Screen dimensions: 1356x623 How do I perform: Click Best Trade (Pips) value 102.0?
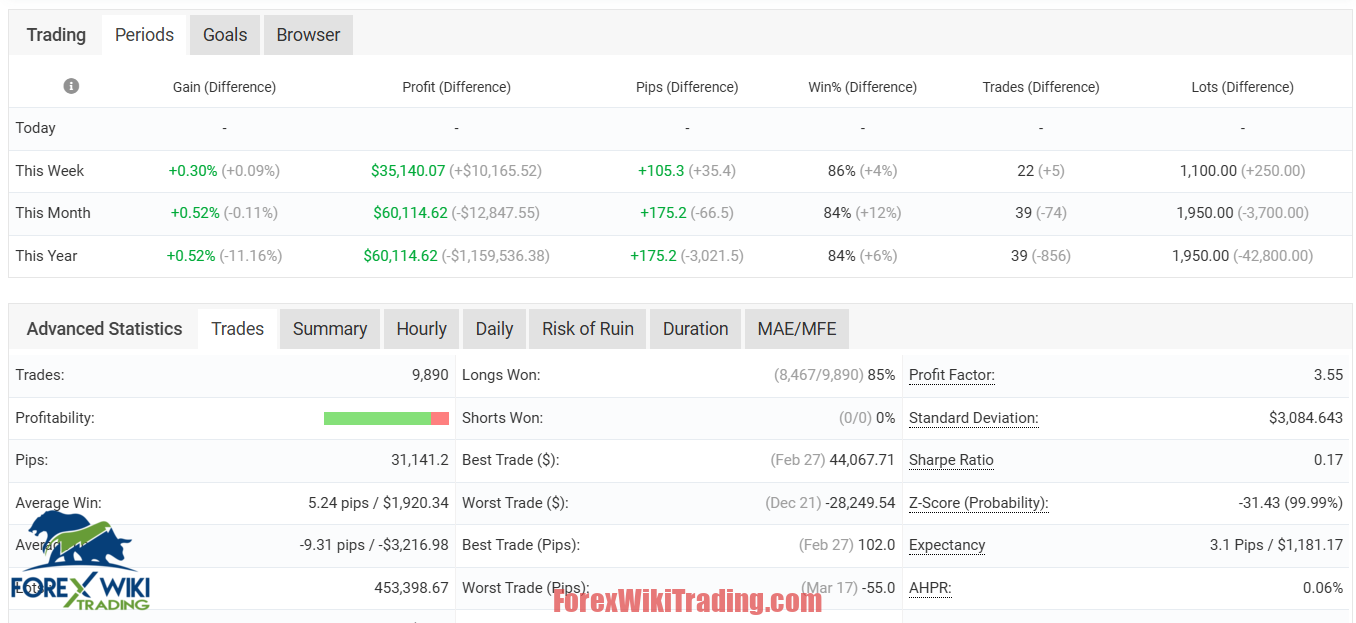click(877, 545)
